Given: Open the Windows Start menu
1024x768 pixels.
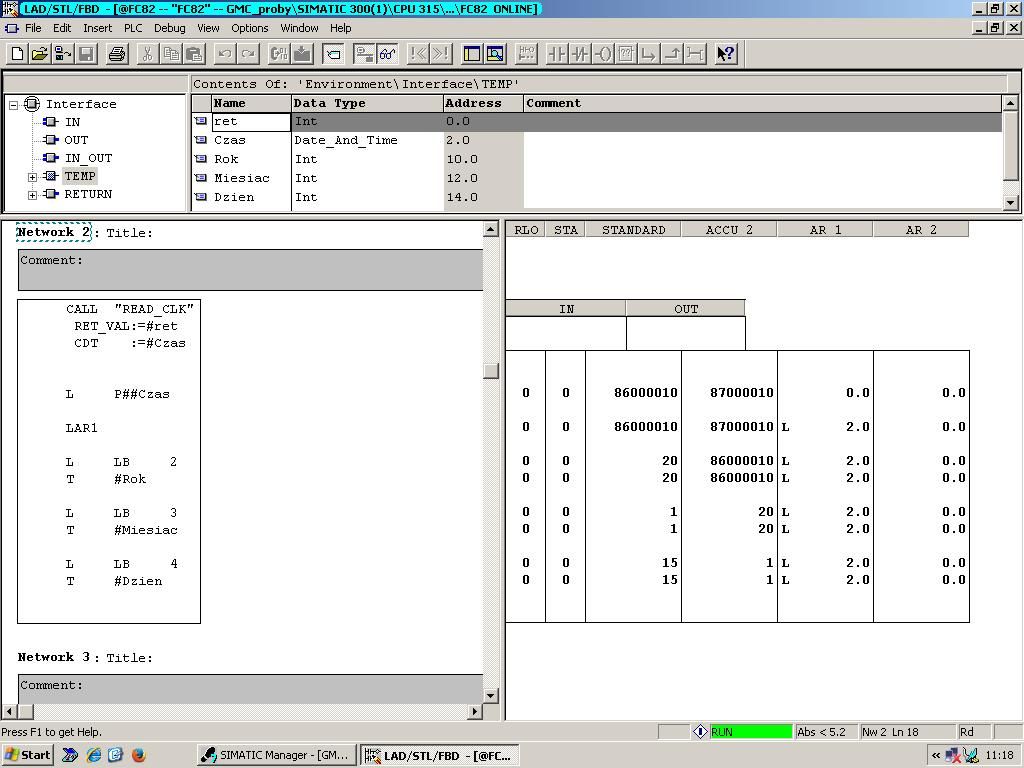Looking at the screenshot, I should click(27, 756).
